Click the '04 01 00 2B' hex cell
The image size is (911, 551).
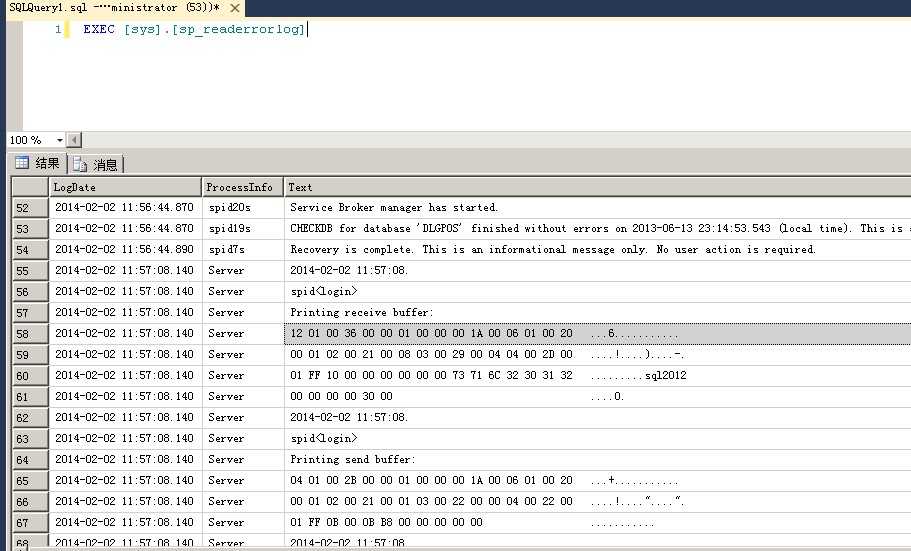[x=597, y=480]
